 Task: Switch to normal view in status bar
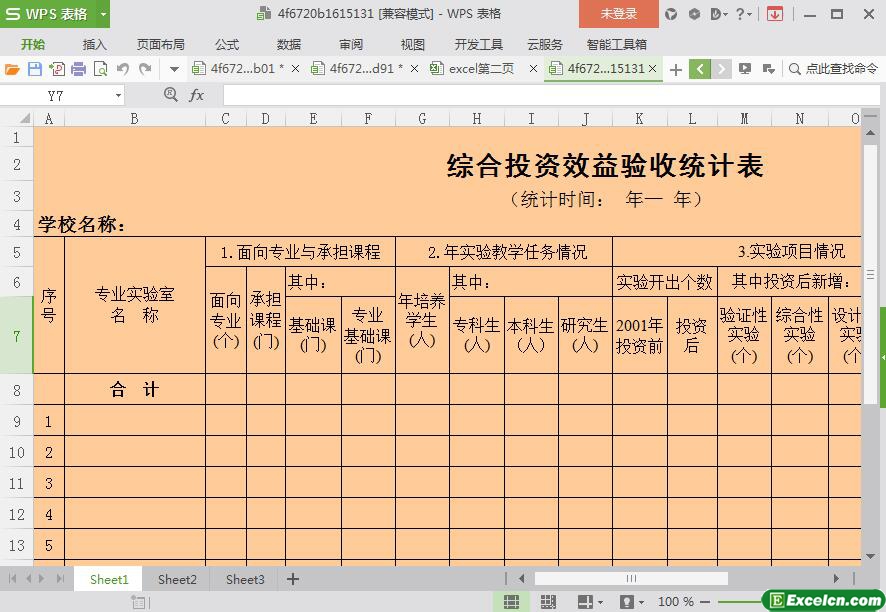click(511, 601)
